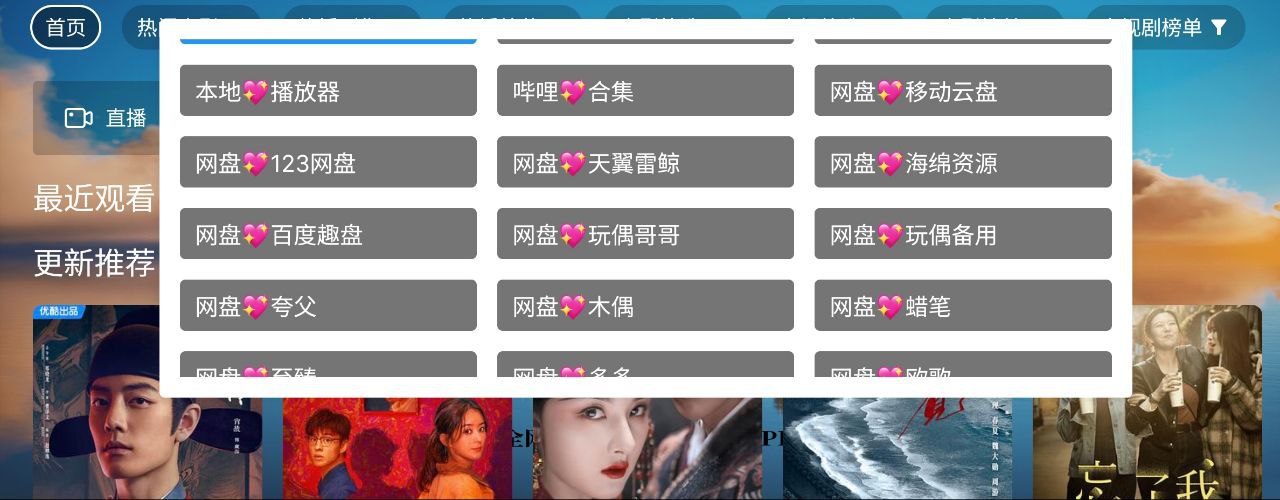Select the 网盘木偶 source
This screenshot has height=500, width=1280.
pos(645,306)
